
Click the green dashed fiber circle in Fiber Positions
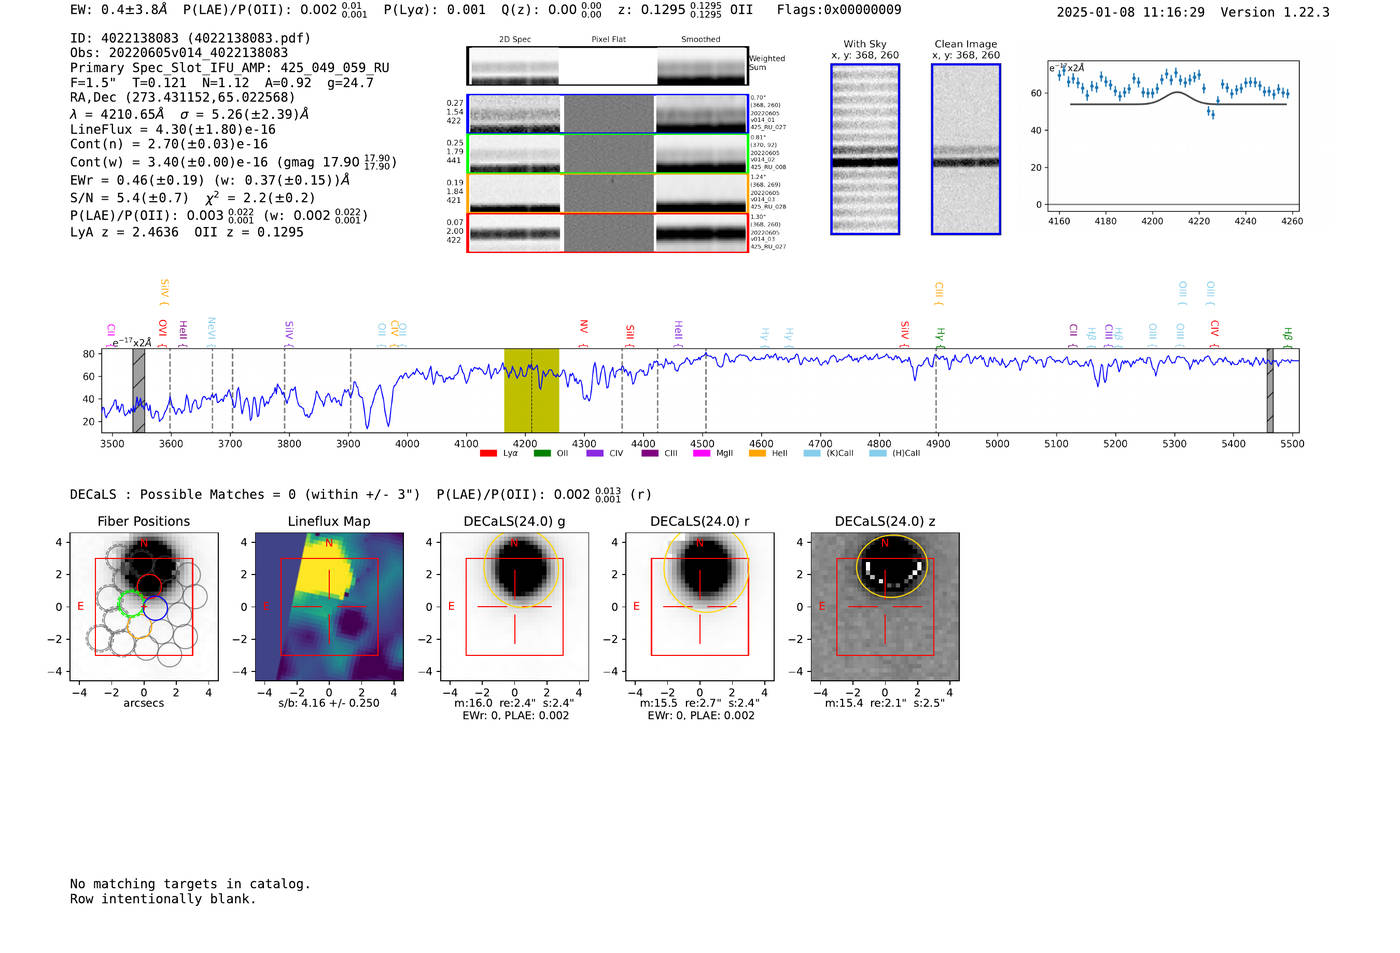pyautogui.click(x=132, y=603)
